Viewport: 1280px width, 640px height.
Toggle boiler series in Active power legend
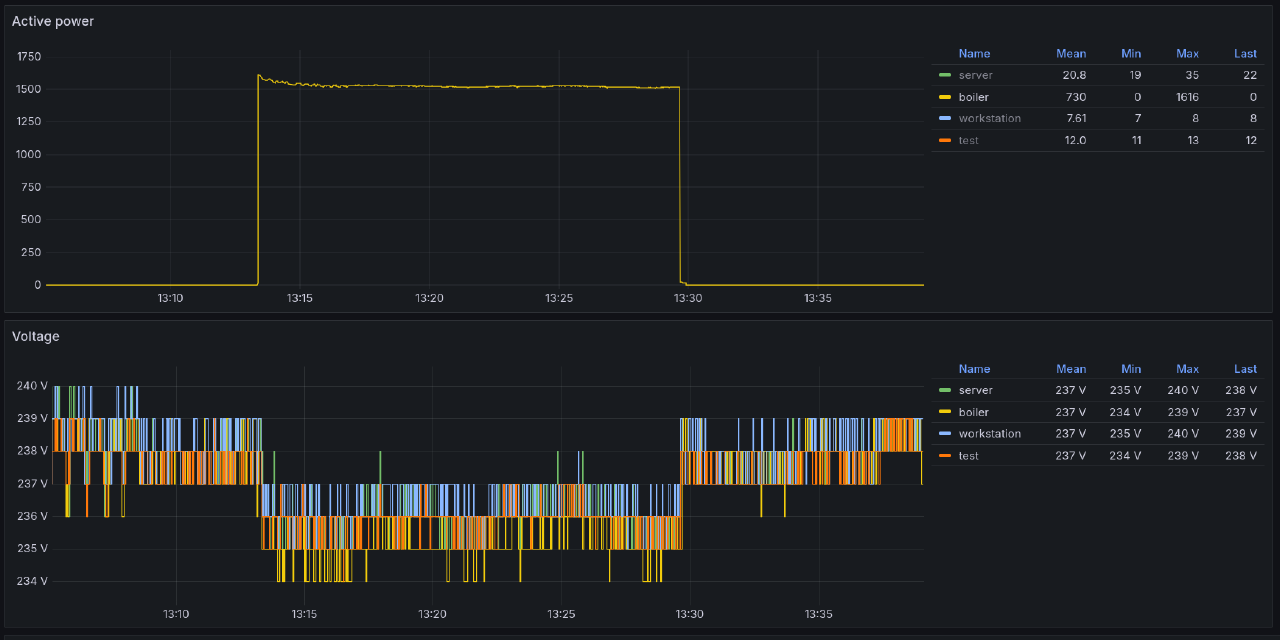point(973,97)
